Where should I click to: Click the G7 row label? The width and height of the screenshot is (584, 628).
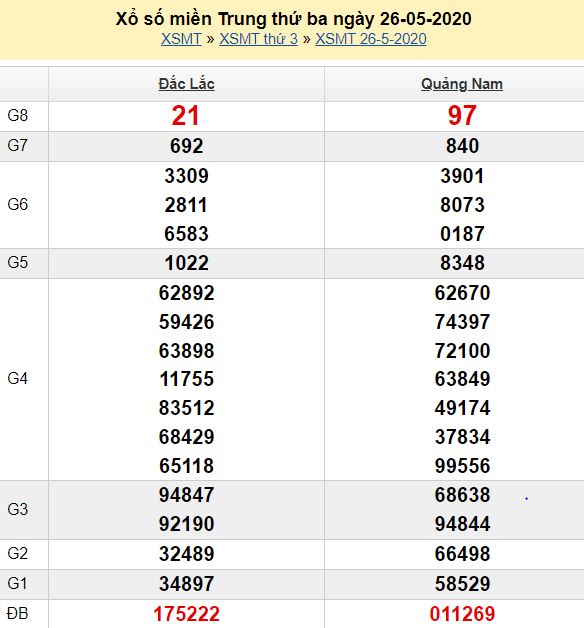(18, 145)
